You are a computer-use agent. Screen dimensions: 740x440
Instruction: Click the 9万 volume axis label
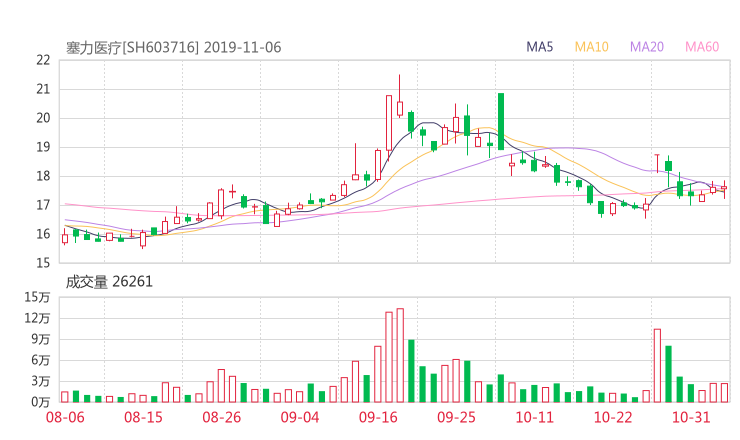pos(41,339)
